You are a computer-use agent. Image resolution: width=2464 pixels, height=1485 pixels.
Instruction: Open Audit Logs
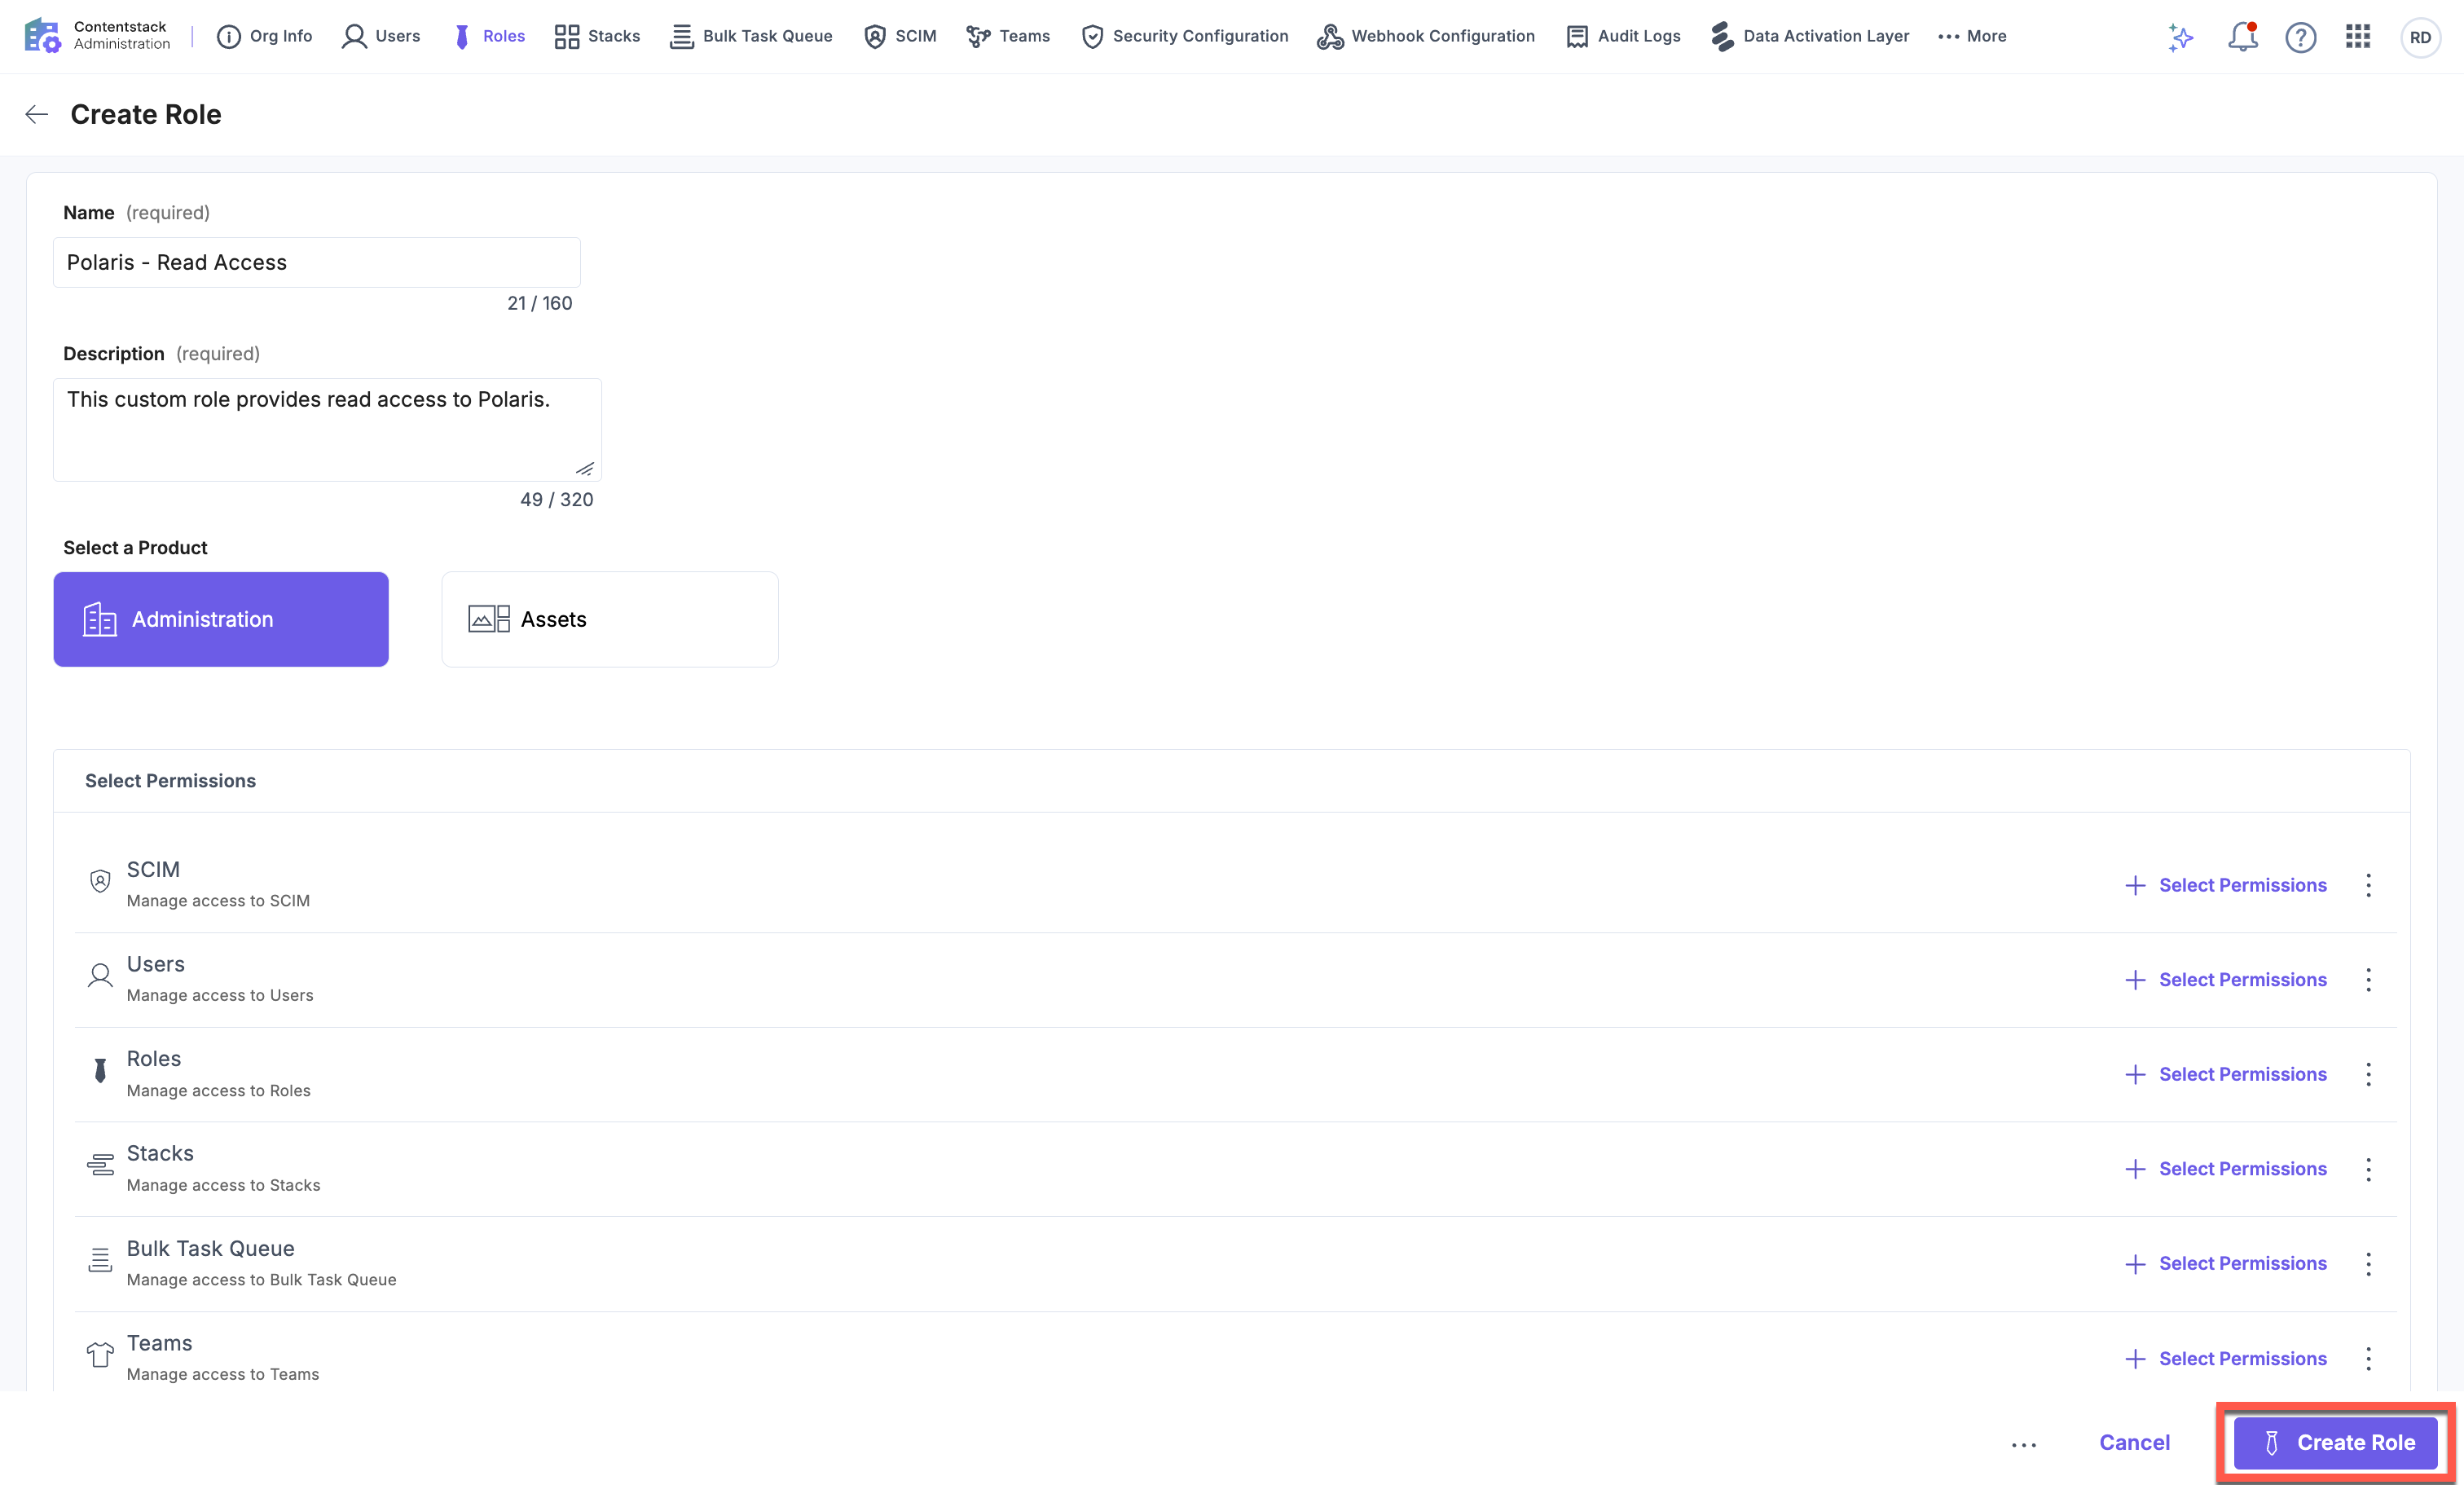pos(1623,36)
